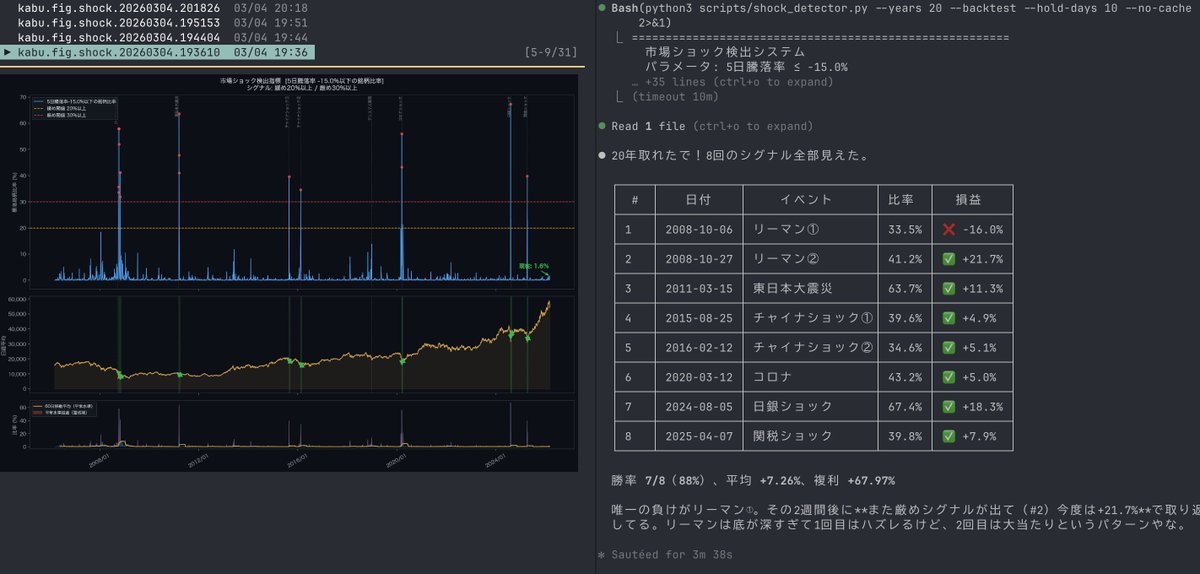Click the red X icon in the リーマン① row
This screenshot has width=1200, height=574.
click(x=949, y=229)
